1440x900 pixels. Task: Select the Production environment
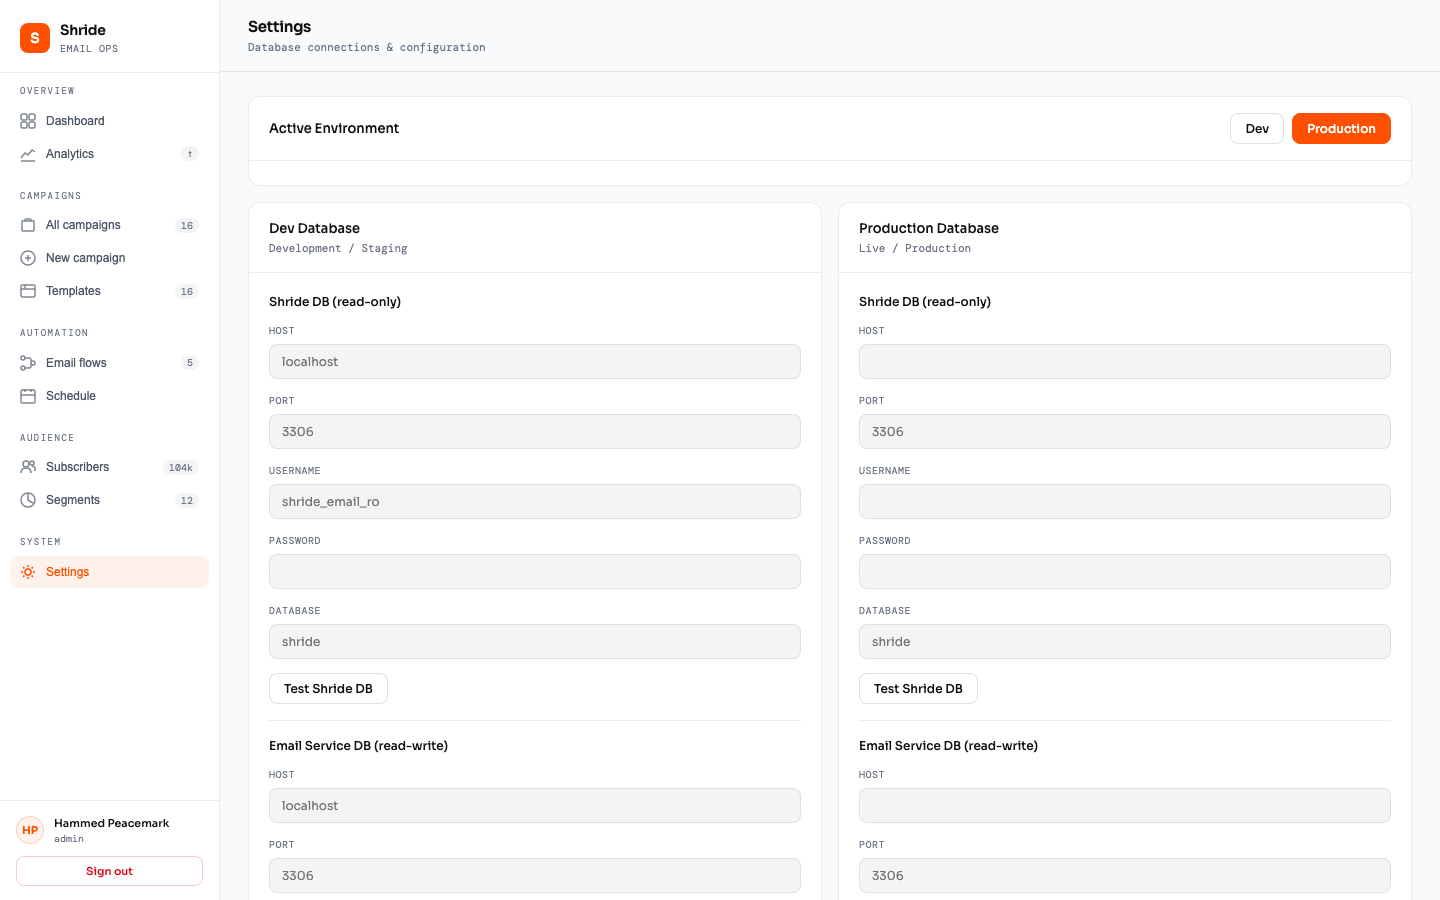[x=1341, y=128]
